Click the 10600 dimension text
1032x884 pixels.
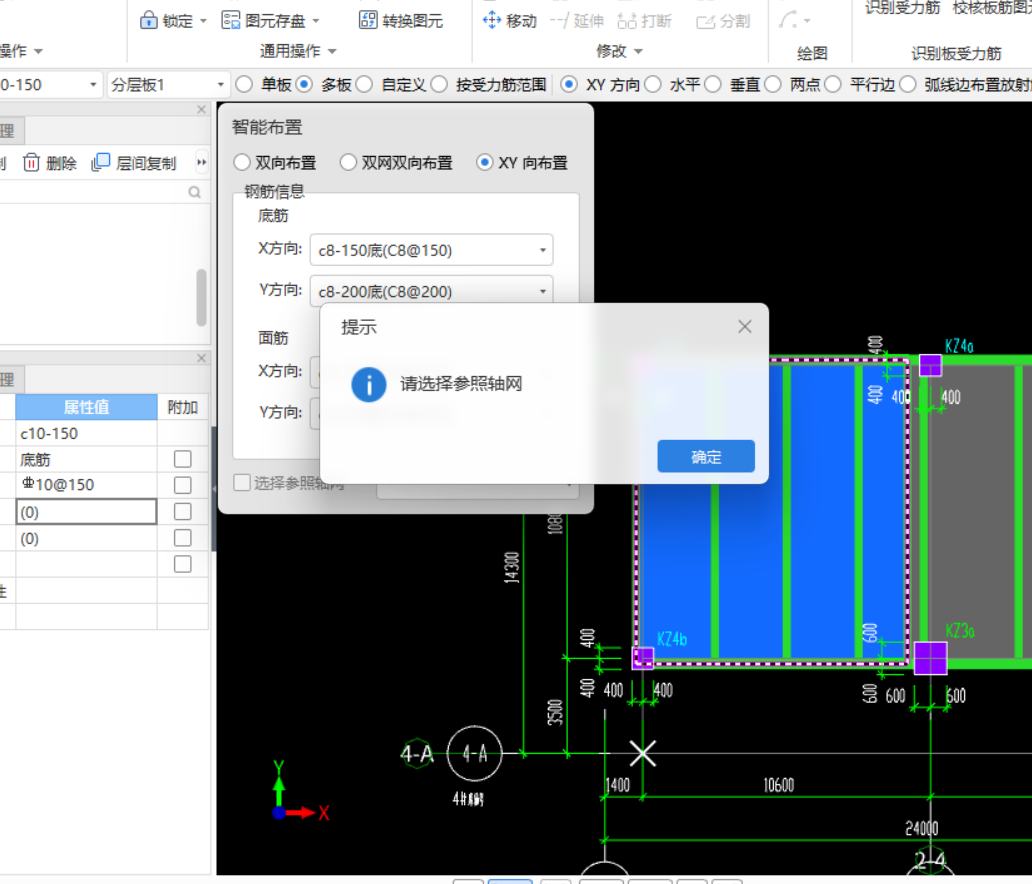779,785
